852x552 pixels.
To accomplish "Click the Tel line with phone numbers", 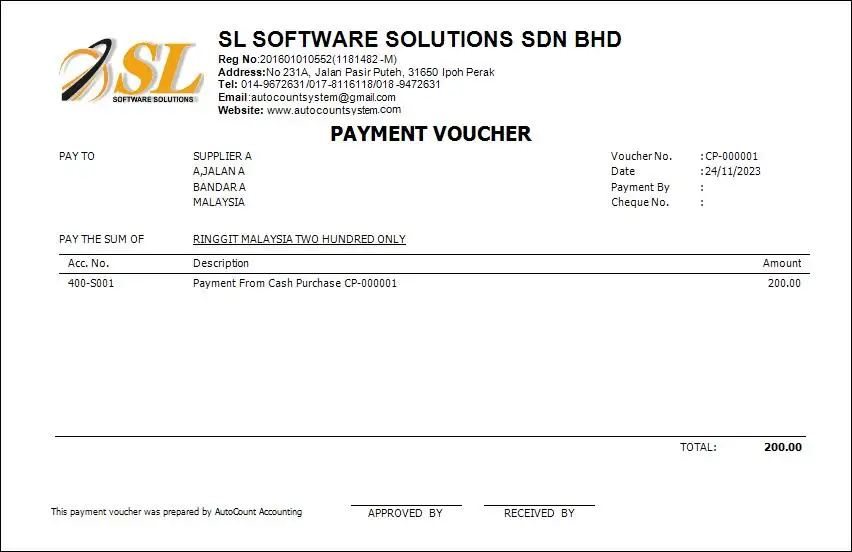I will (329, 84).
